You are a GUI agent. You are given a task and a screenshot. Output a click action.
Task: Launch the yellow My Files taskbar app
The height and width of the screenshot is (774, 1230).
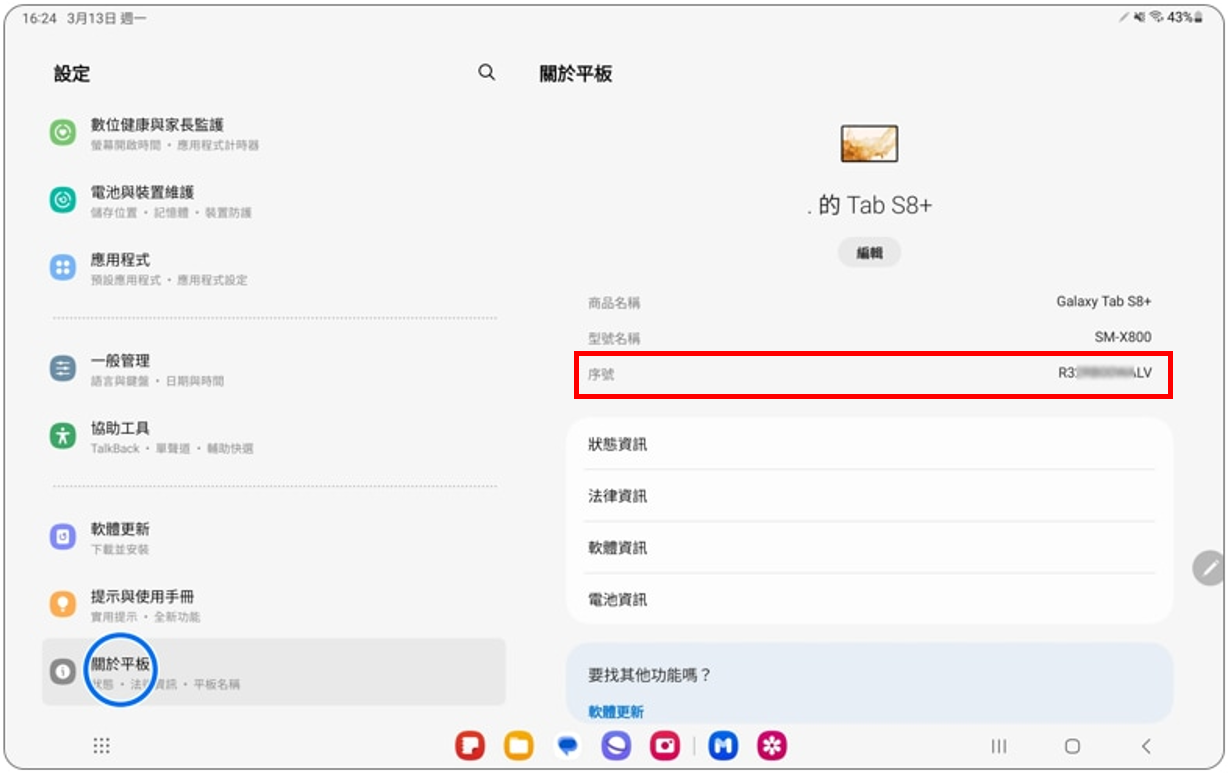click(519, 745)
